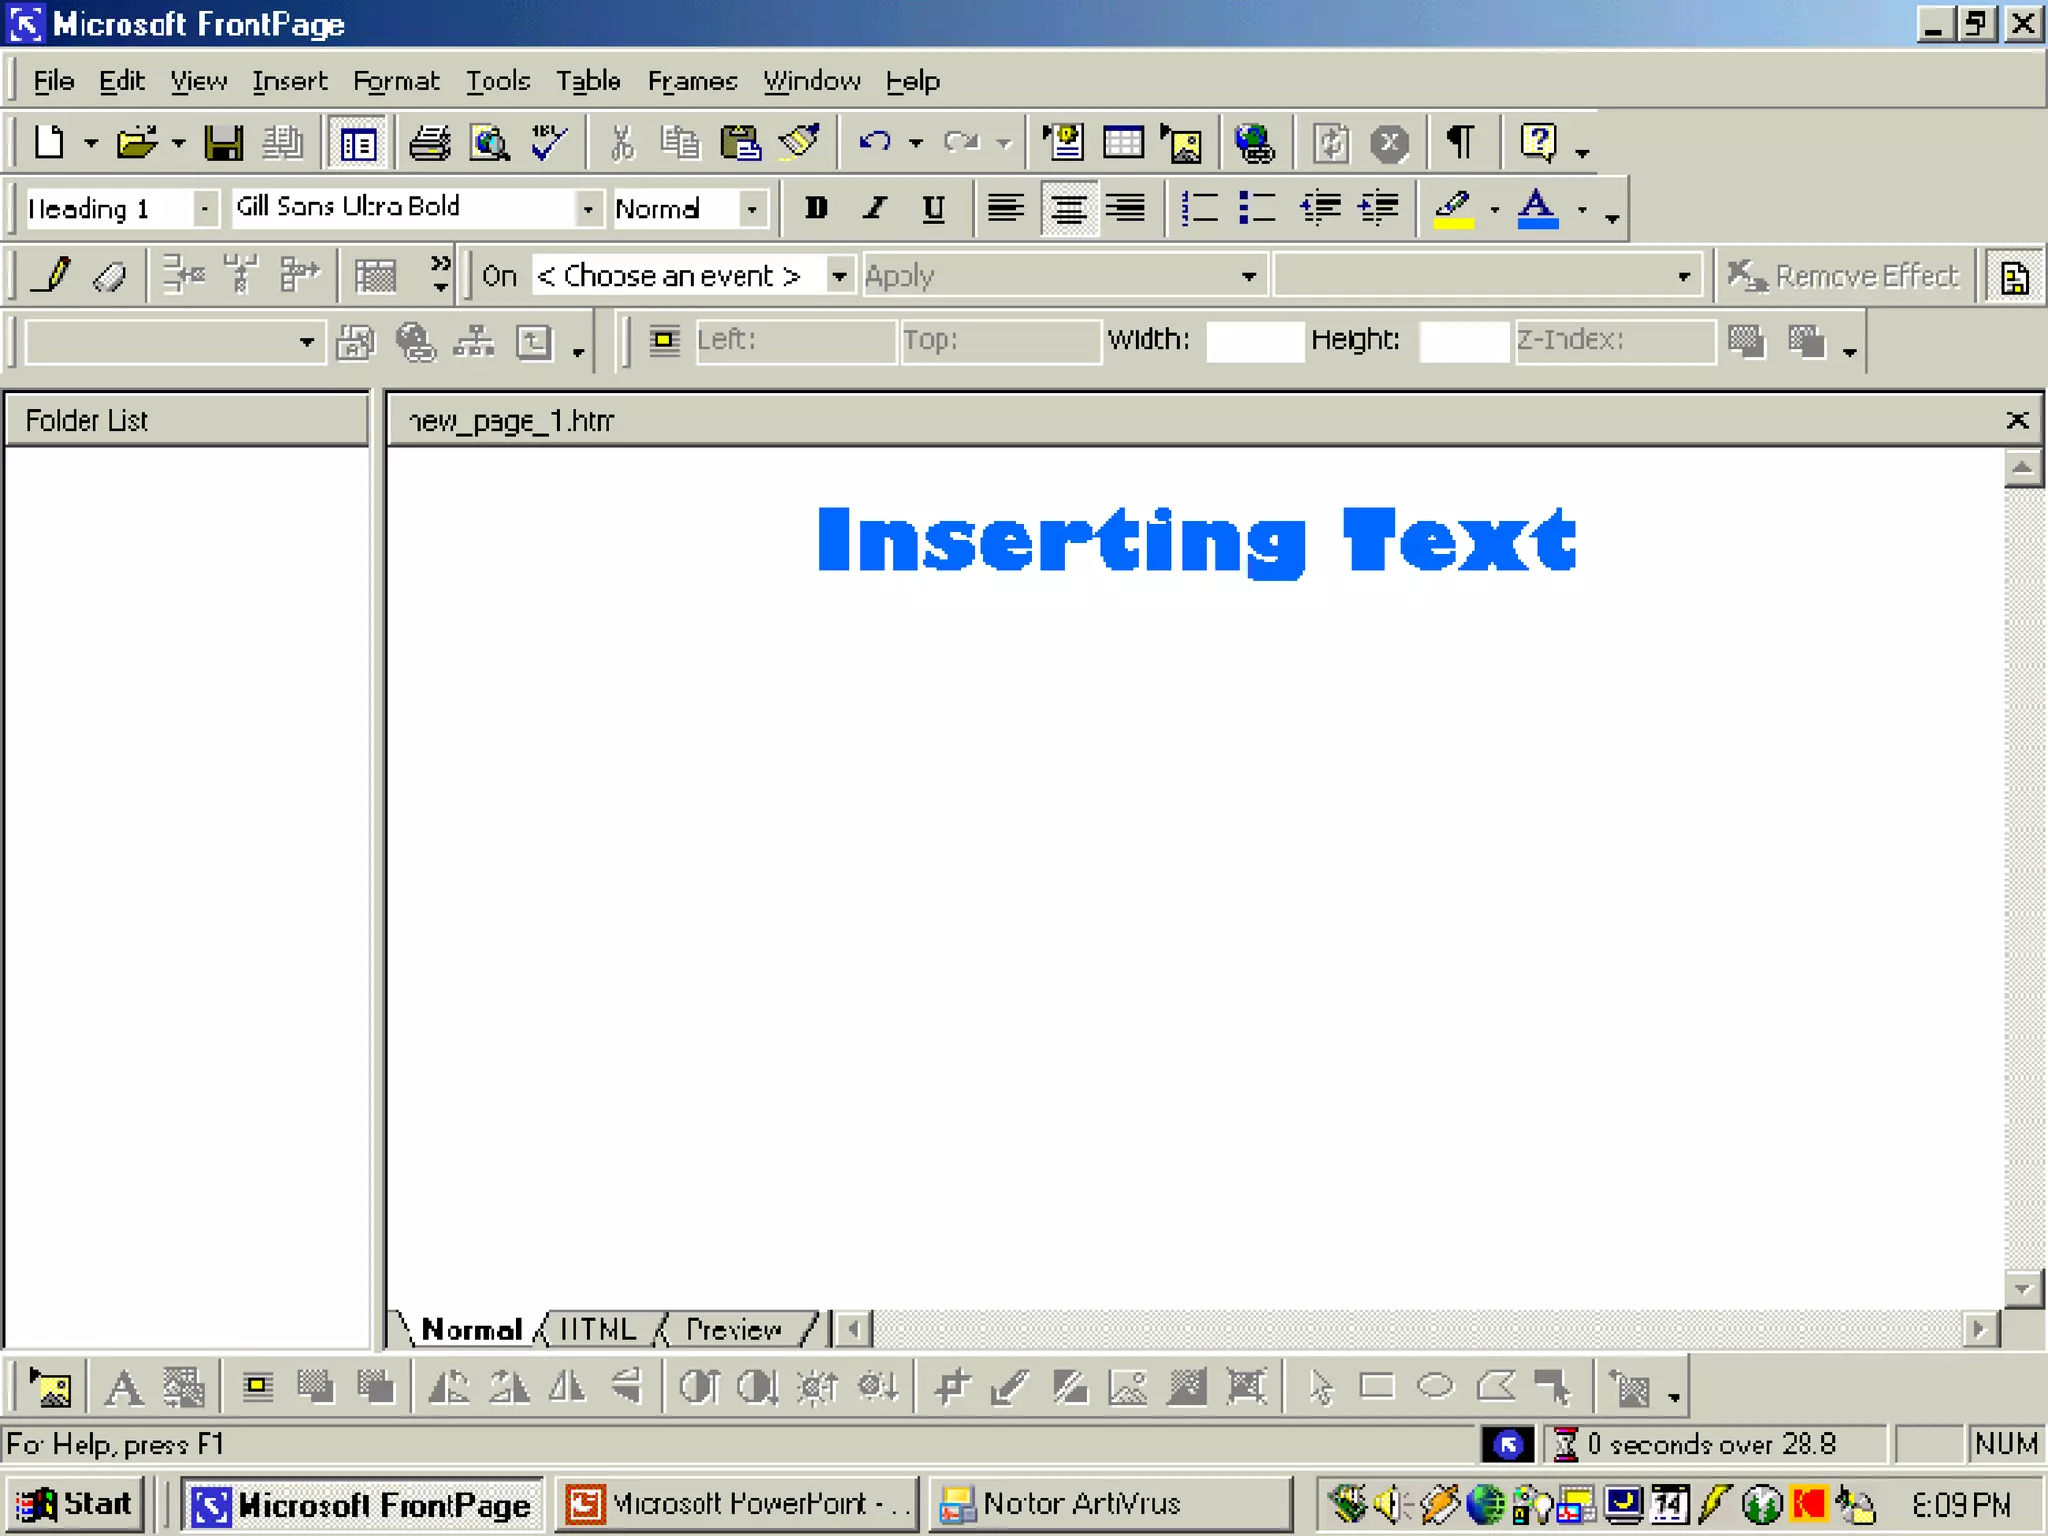Viewport: 2048px width, 1536px height.
Task: Open the Choose an event dropdown
Action: [x=839, y=275]
